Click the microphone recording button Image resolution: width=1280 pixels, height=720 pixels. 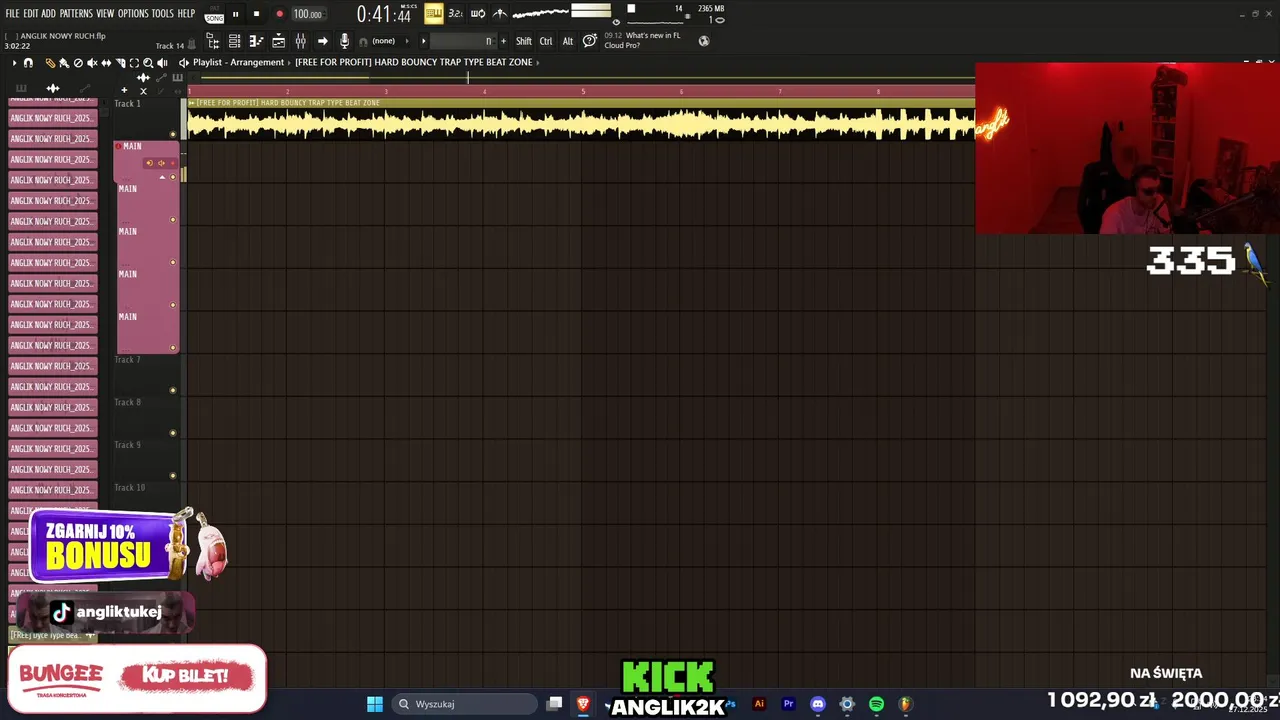tap(344, 41)
